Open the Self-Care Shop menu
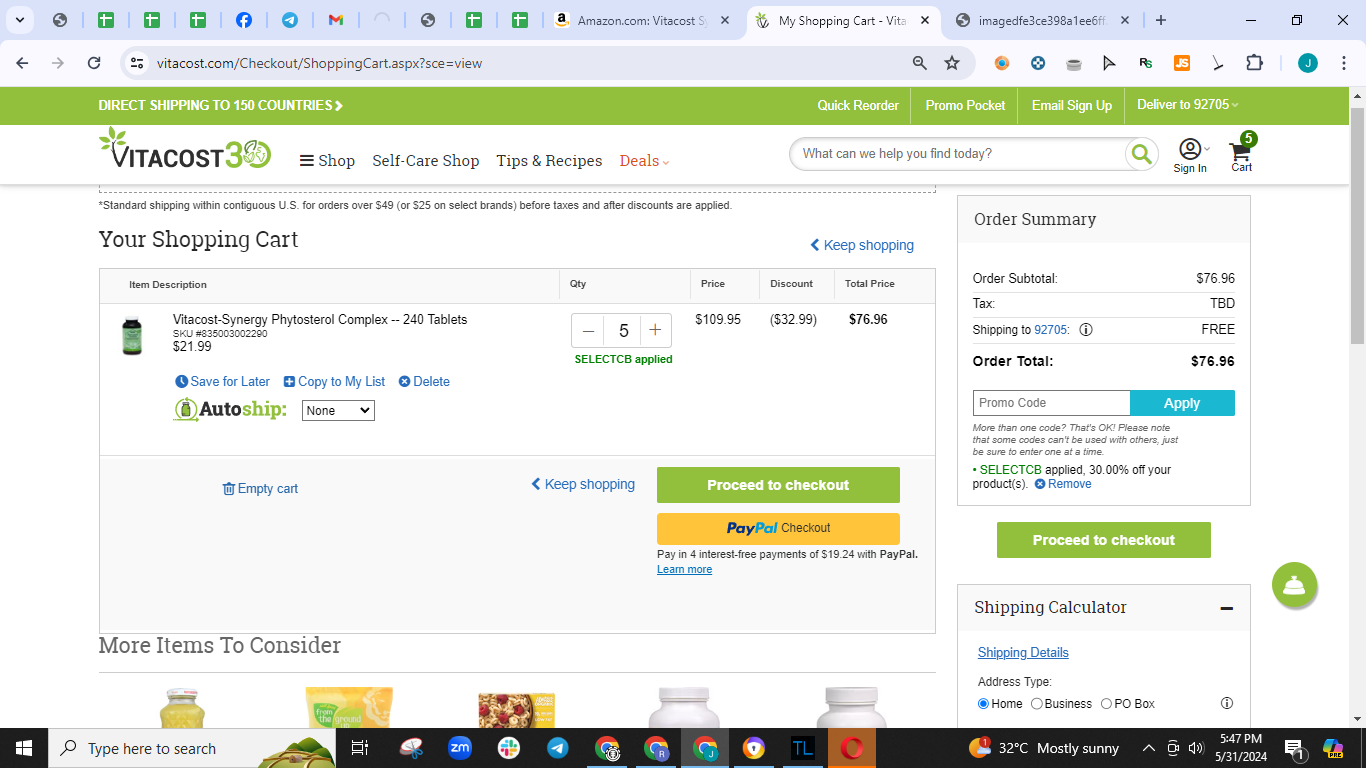This screenshot has height=768, width=1366. coord(426,161)
